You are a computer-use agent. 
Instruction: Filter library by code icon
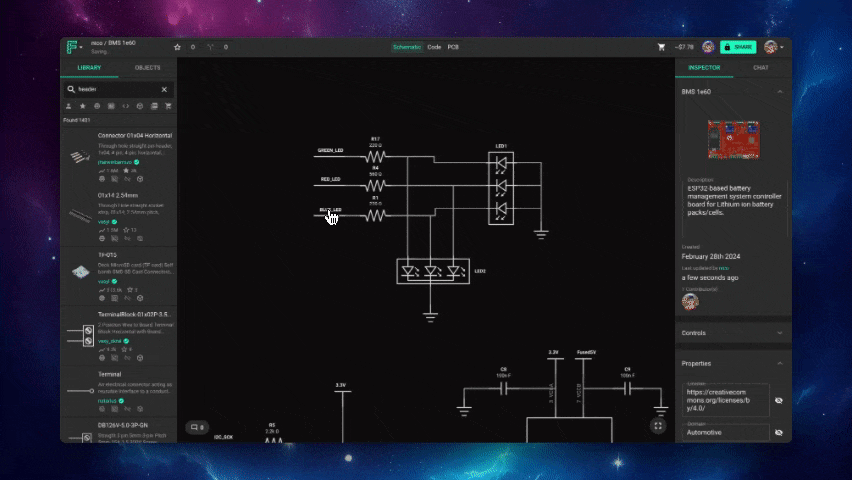pyautogui.click(x=126, y=106)
